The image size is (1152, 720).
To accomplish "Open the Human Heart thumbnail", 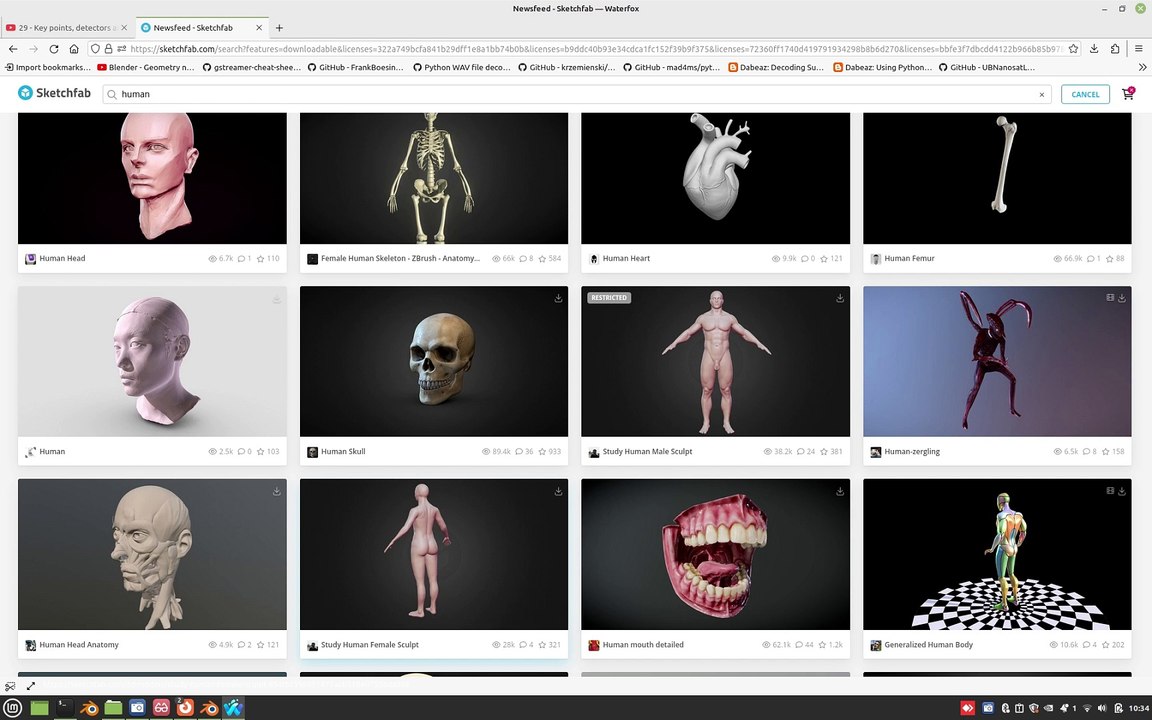I will click(x=716, y=178).
